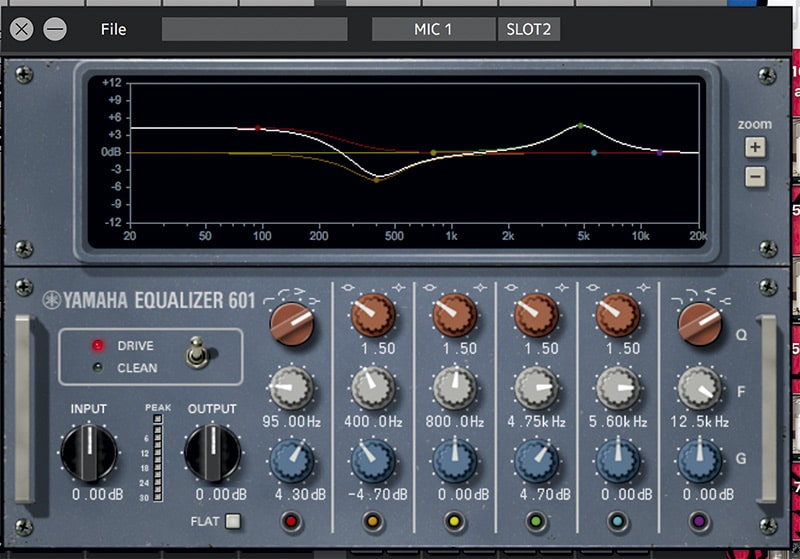Click the INPUT gain knob

tap(89, 452)
